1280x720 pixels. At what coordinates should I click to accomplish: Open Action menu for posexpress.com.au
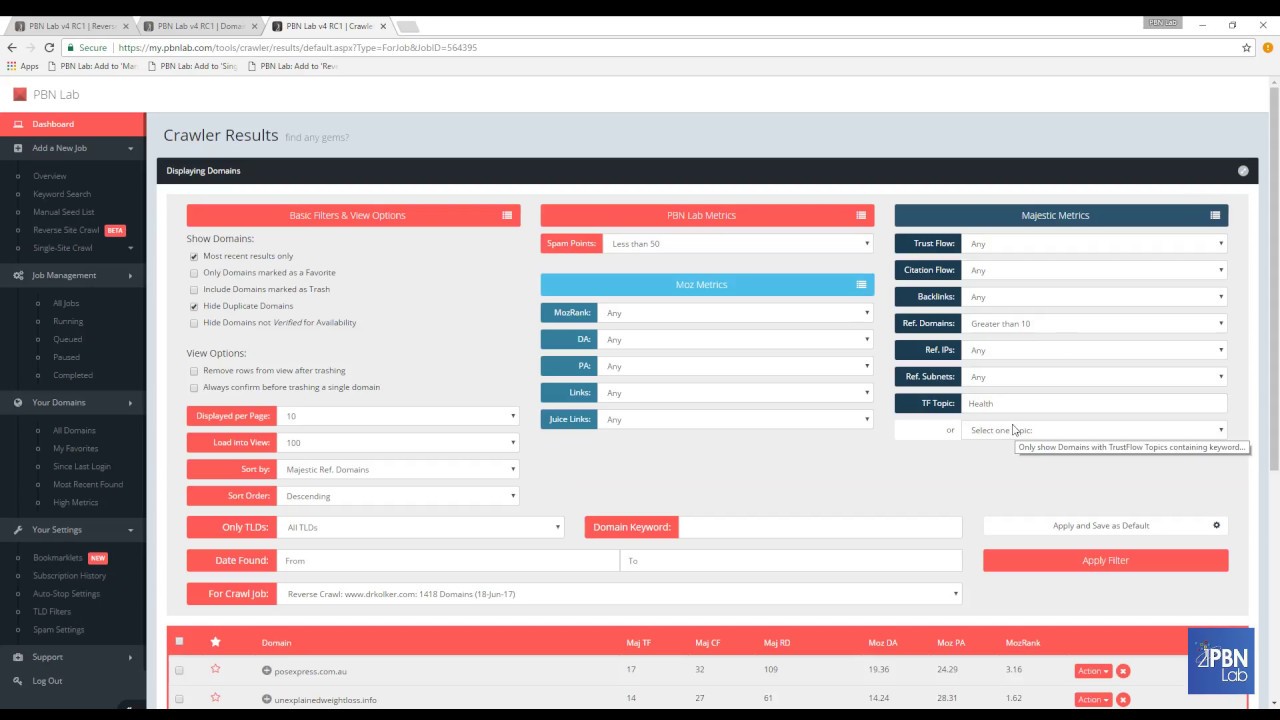coord(1092,671)
